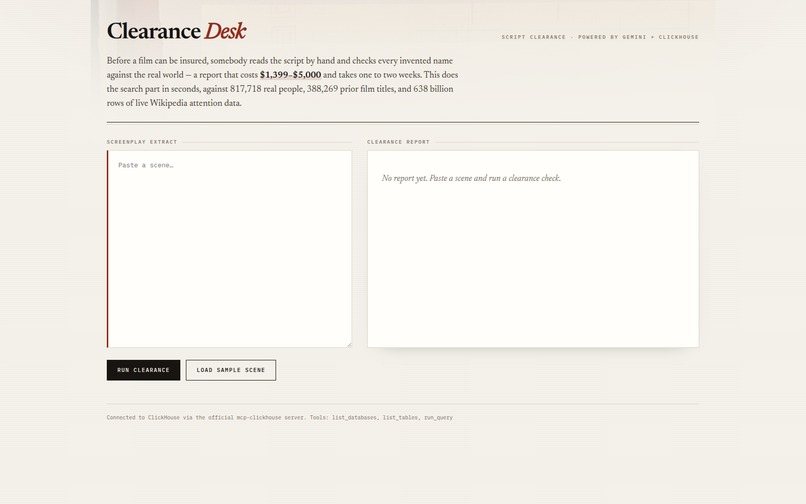Load the sample scene
806x504 pixels.
(x=231, y=370)
